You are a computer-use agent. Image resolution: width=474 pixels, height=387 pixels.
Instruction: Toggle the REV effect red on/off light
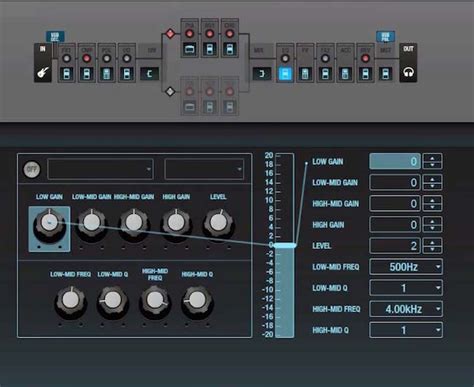point(365,58)
